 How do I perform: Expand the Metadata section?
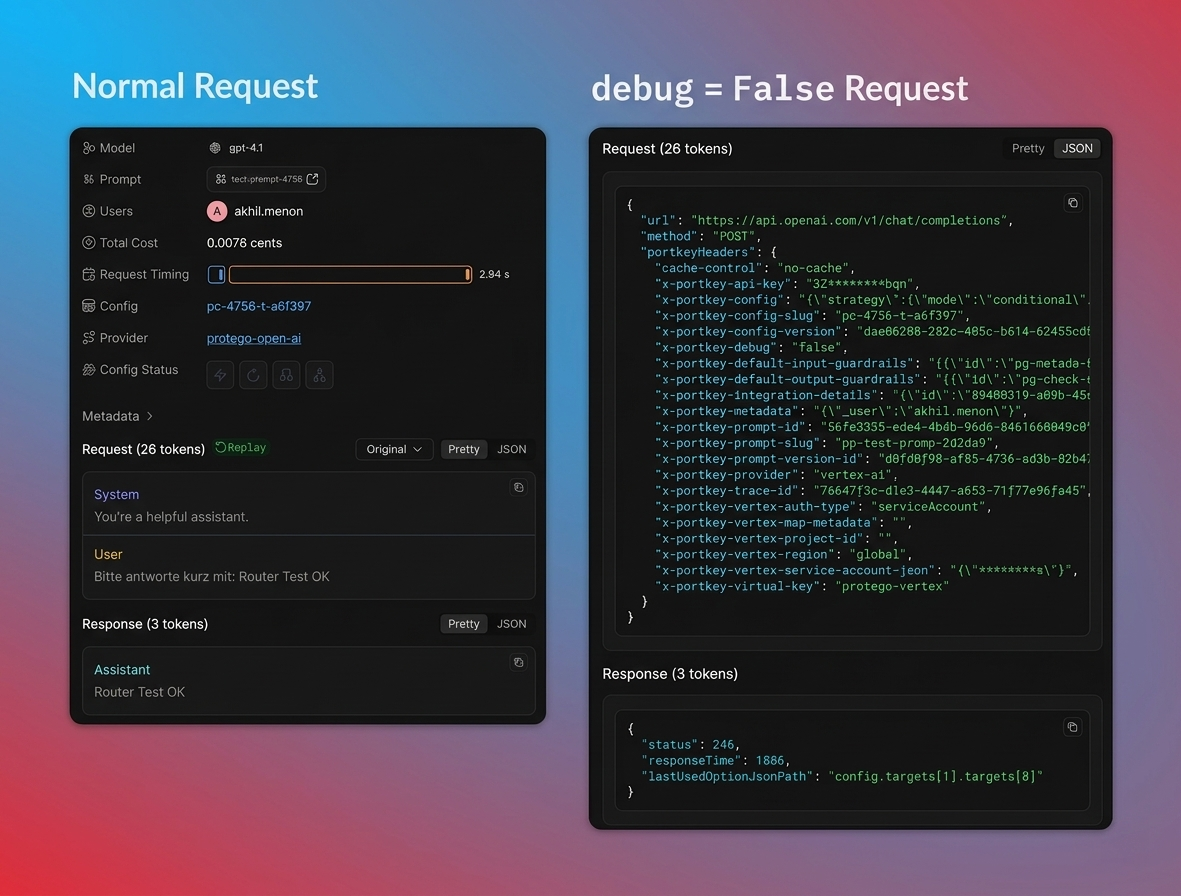(x=117, y=416)
